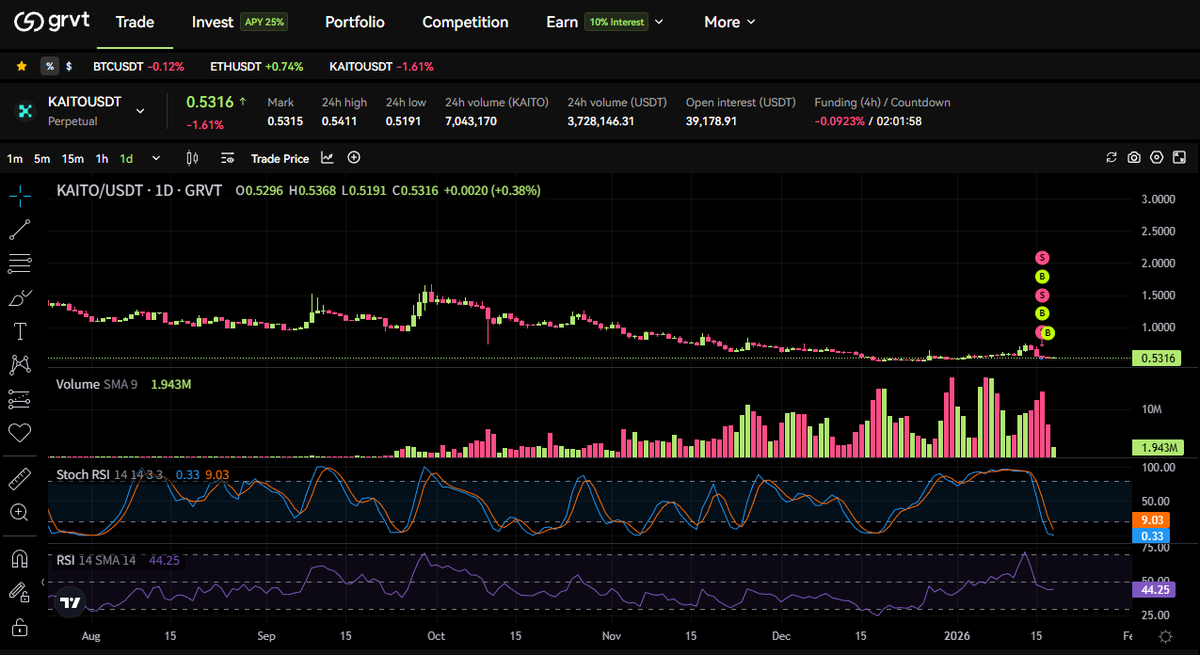1200x655 pixels.
Task: Set chart interval to 5m
Action: (x=42, y=158)
